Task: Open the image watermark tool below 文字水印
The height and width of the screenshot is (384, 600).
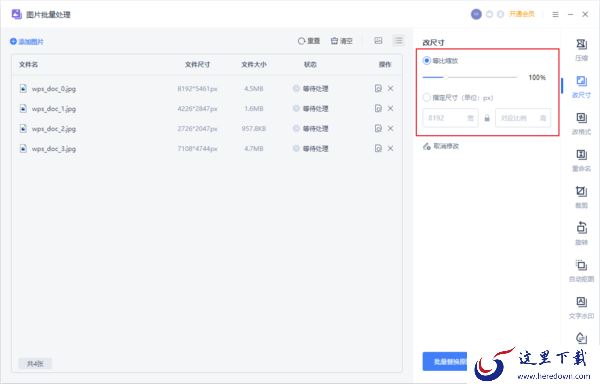Action: 581,338
